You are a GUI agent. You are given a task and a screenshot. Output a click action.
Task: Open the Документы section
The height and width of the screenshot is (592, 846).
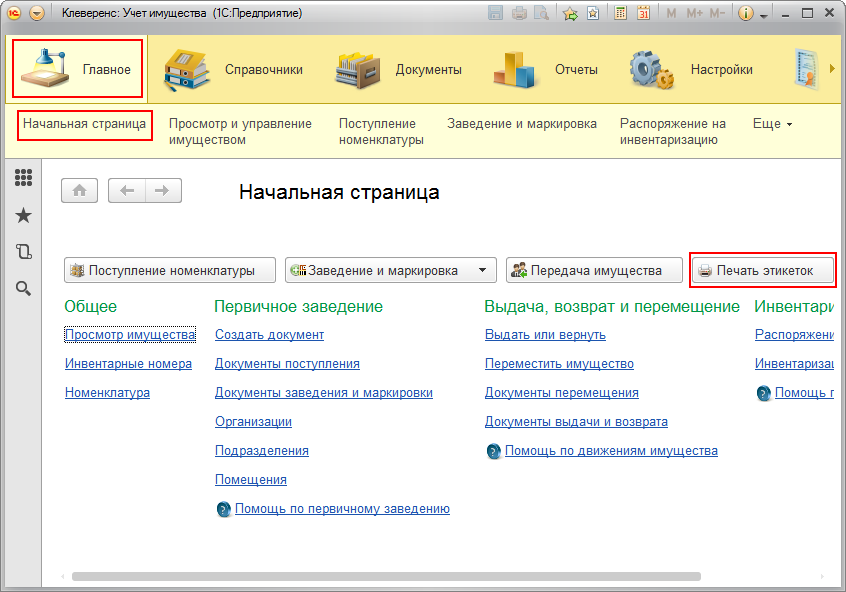[398, 69]
